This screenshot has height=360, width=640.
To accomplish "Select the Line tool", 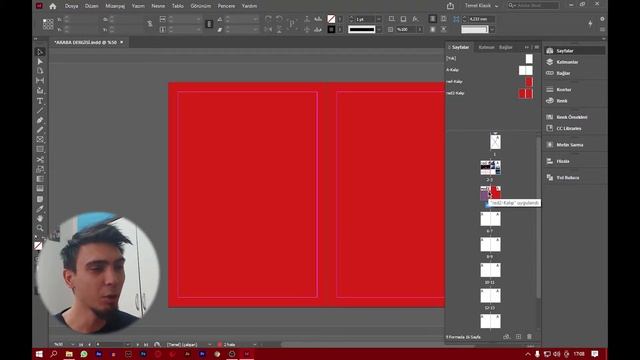I will coord(40,111).
